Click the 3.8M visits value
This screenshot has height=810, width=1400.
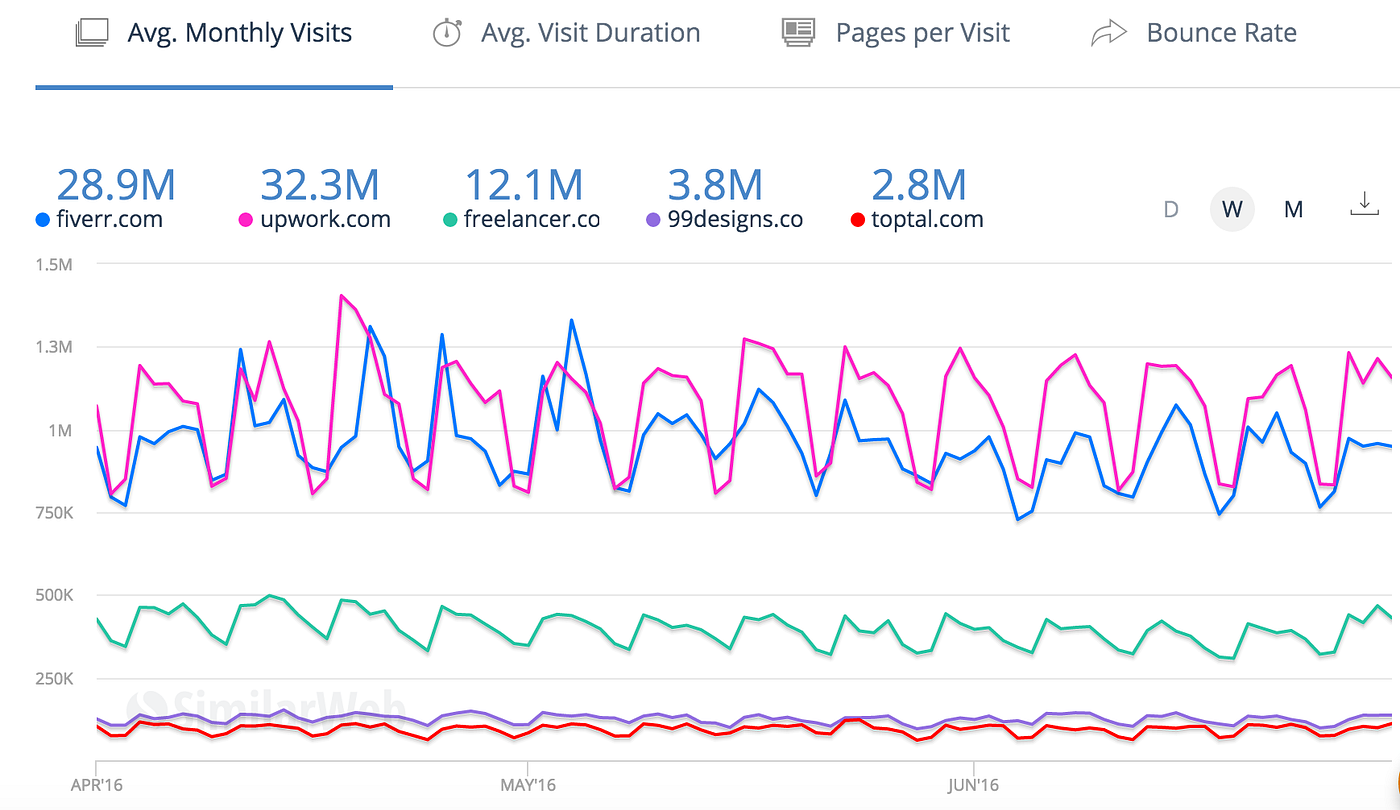[x=715, y=185]
